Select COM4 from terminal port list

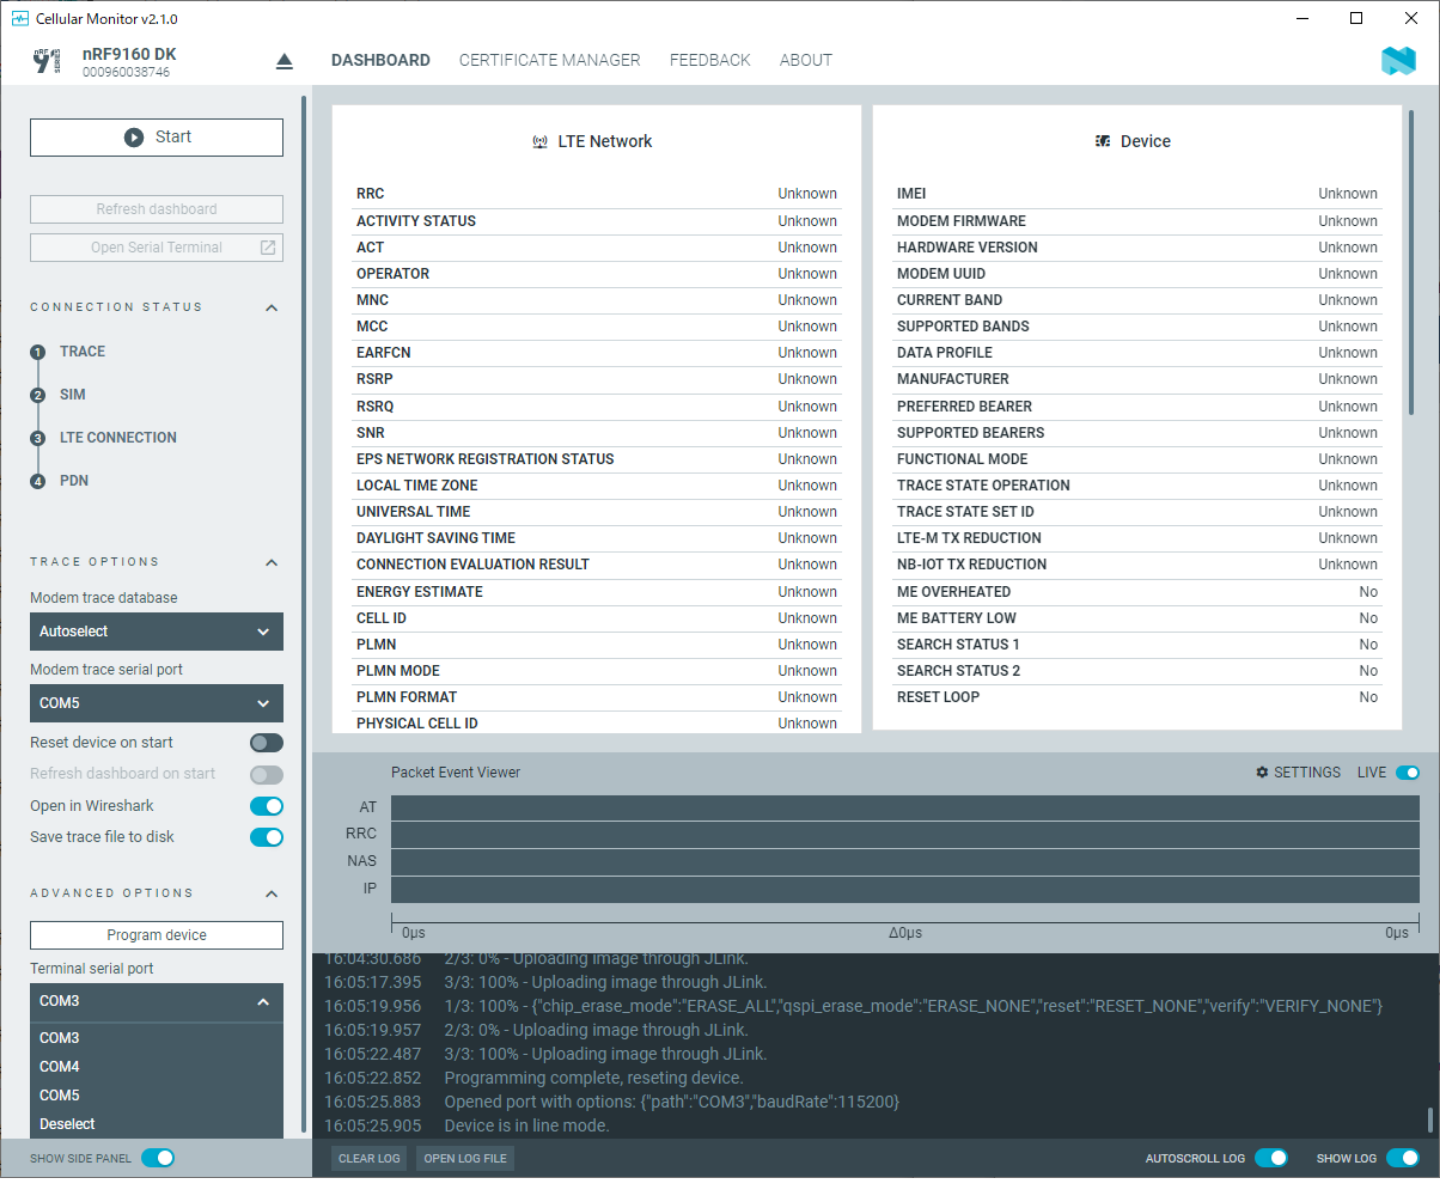coord(60,1067)
